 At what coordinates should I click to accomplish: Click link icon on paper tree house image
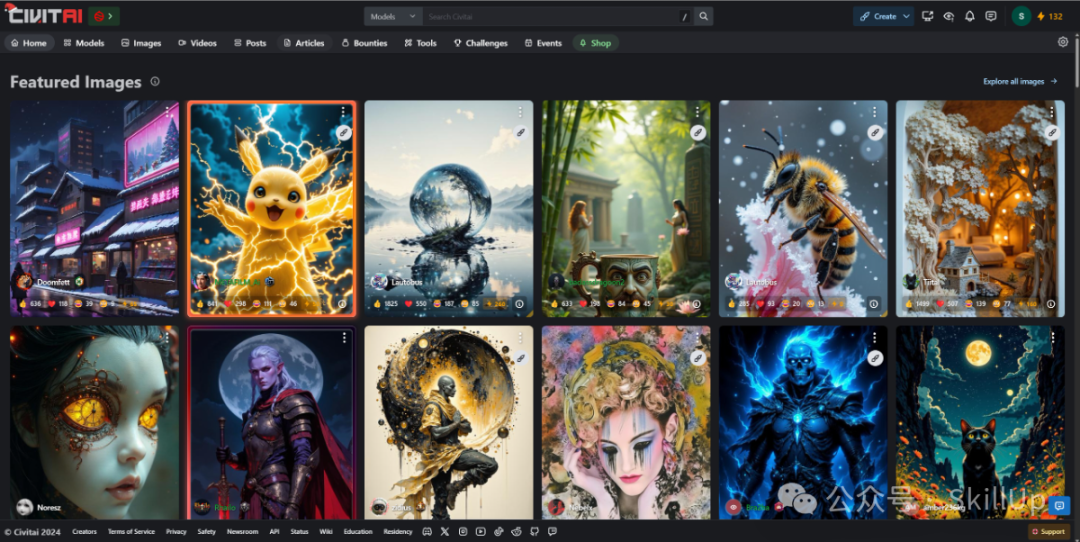[1052, 132]
